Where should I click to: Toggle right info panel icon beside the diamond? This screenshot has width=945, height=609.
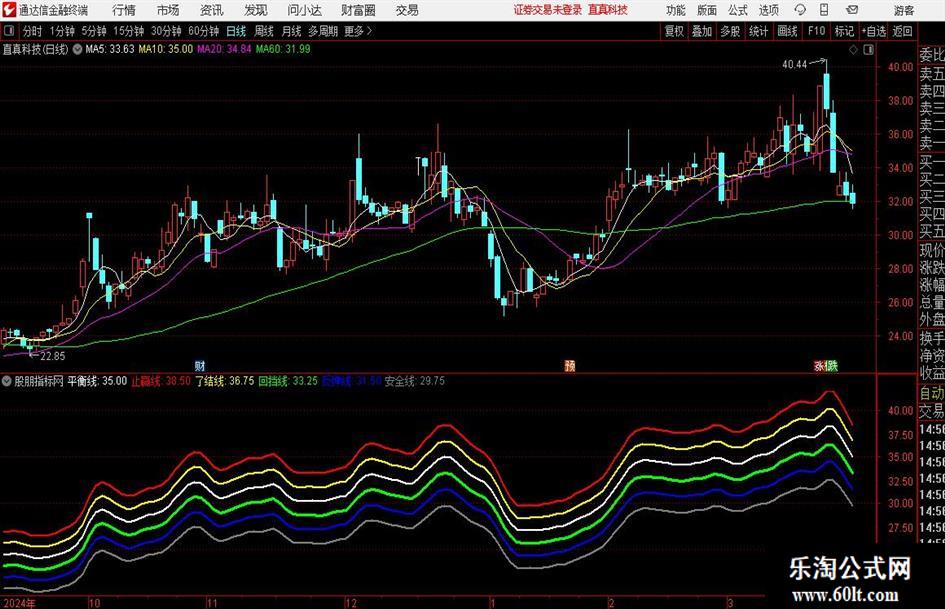(868, 50)
